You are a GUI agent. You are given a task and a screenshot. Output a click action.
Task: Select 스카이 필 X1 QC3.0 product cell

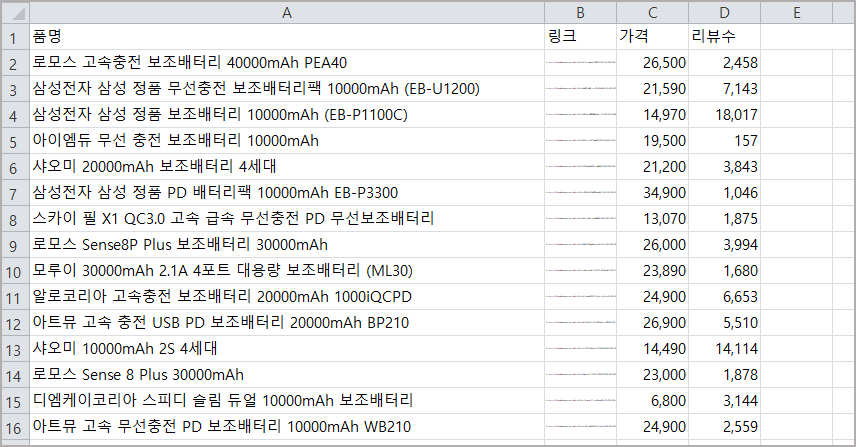click(x=287, y=219)
